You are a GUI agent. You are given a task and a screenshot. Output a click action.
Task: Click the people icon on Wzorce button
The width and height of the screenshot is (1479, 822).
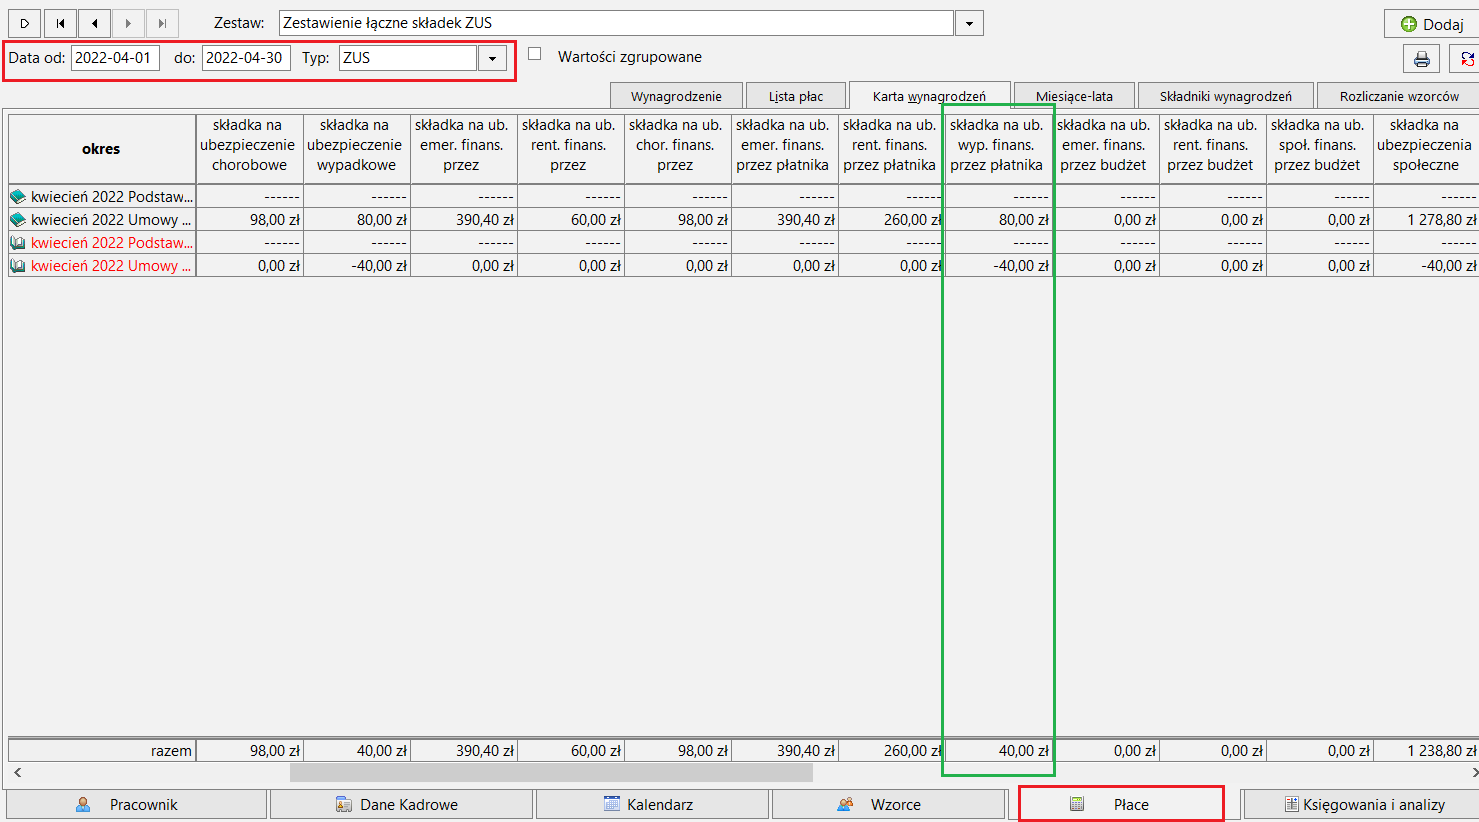[846, 804]
